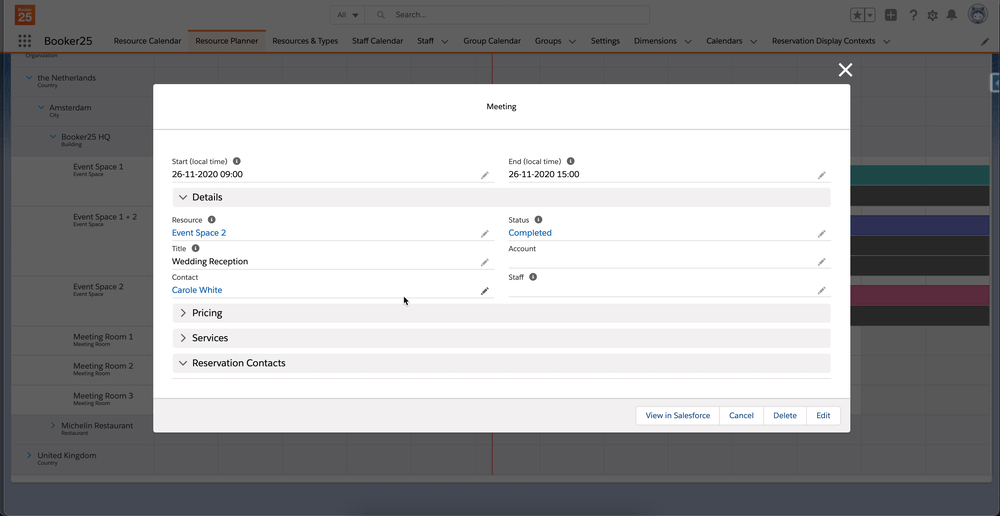Click the global add plus icon

point(891,15)
